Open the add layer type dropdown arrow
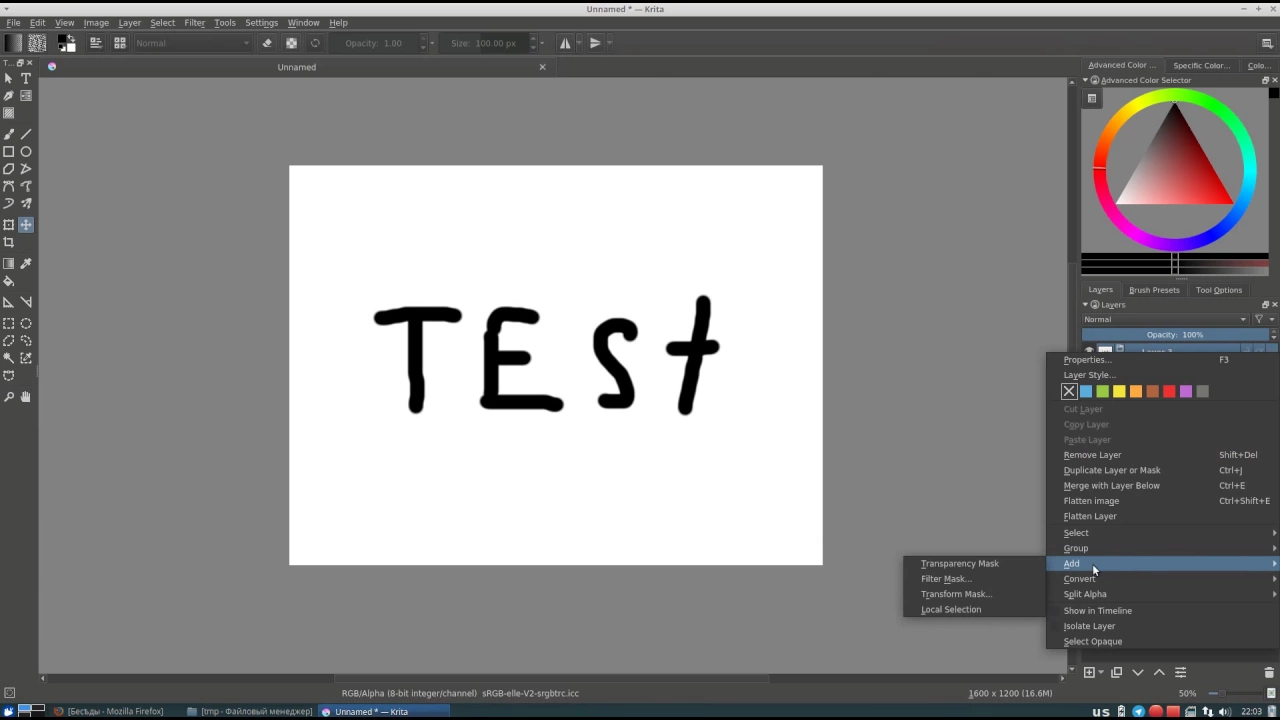This screenshot has height=720, width=1280. pos(1101,673)
